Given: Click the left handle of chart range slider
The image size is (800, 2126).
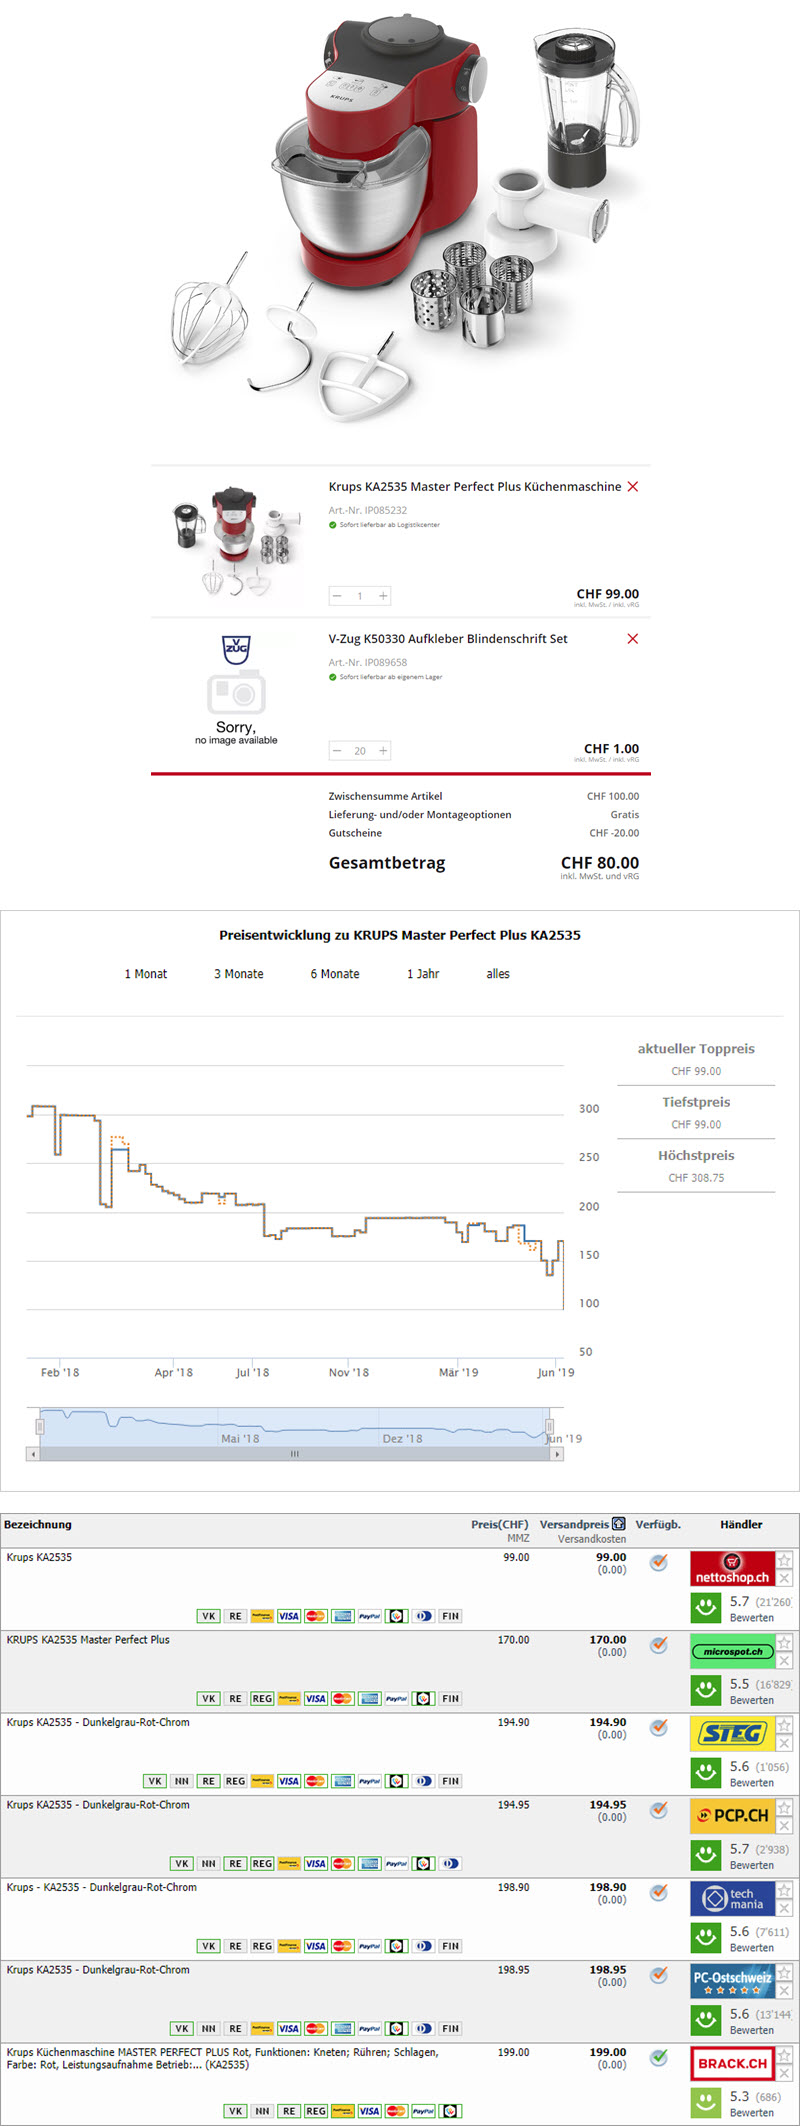Looking at the screenshot, I should [40, 1426].
